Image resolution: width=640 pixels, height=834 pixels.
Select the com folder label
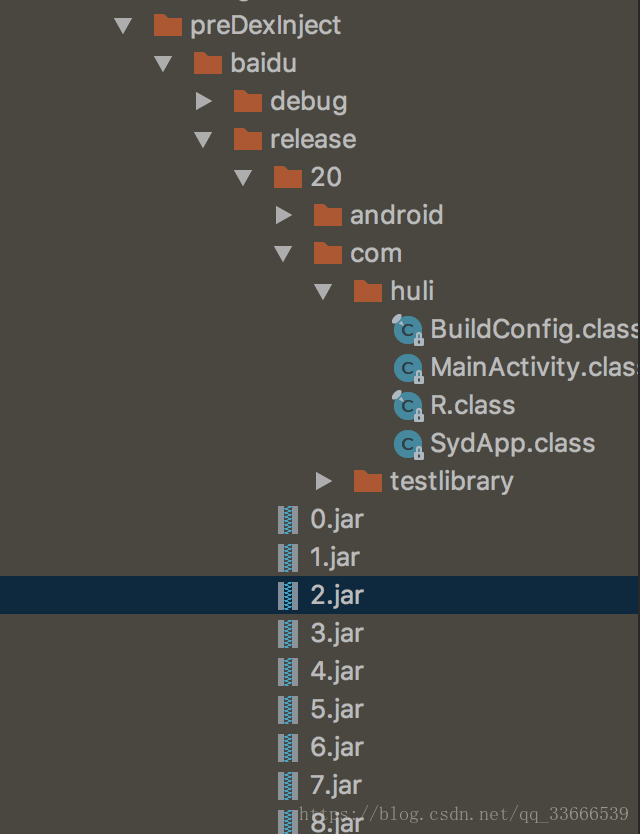(x=376, y=254)
